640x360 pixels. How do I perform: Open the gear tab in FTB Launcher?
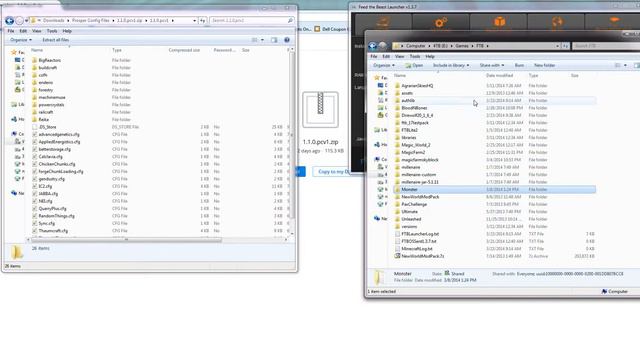coord(441,22)
